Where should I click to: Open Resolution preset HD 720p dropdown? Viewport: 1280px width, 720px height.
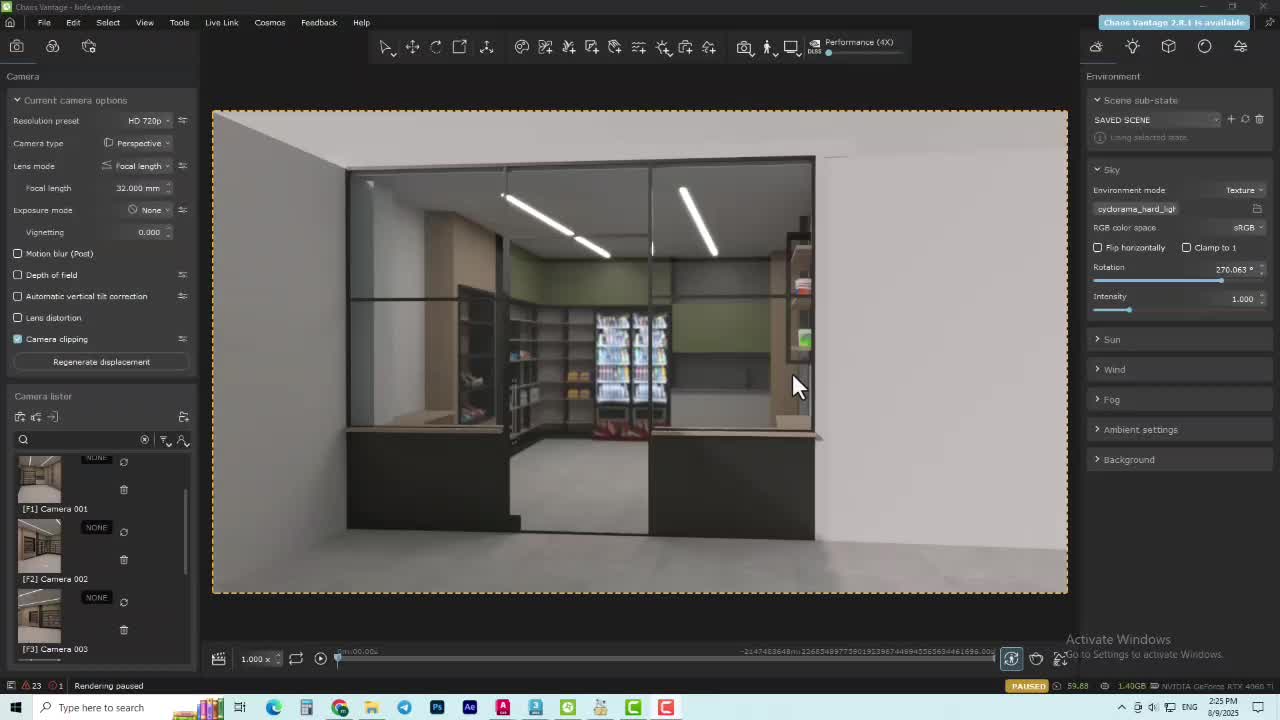click(148, 121)
